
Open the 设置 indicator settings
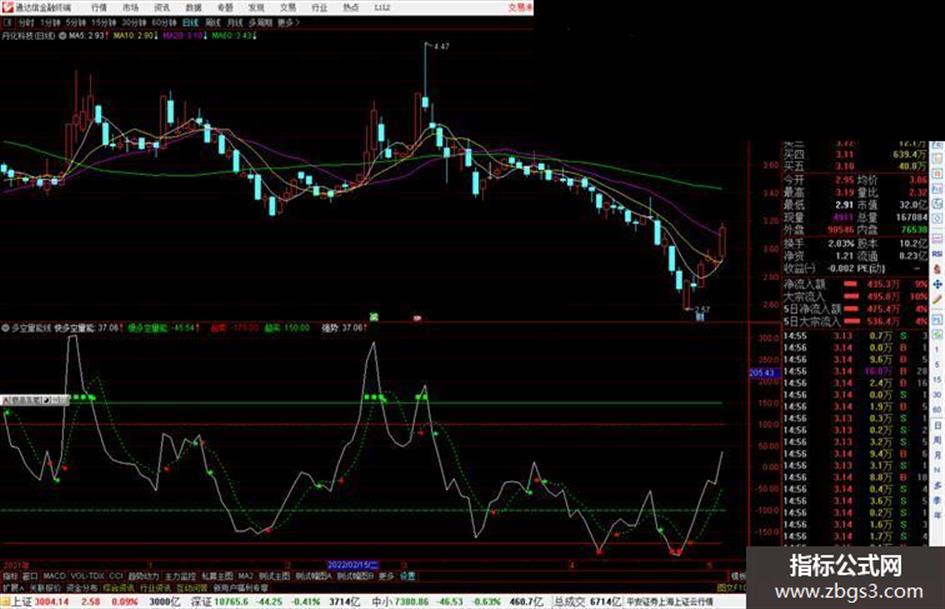click(407, 576)
